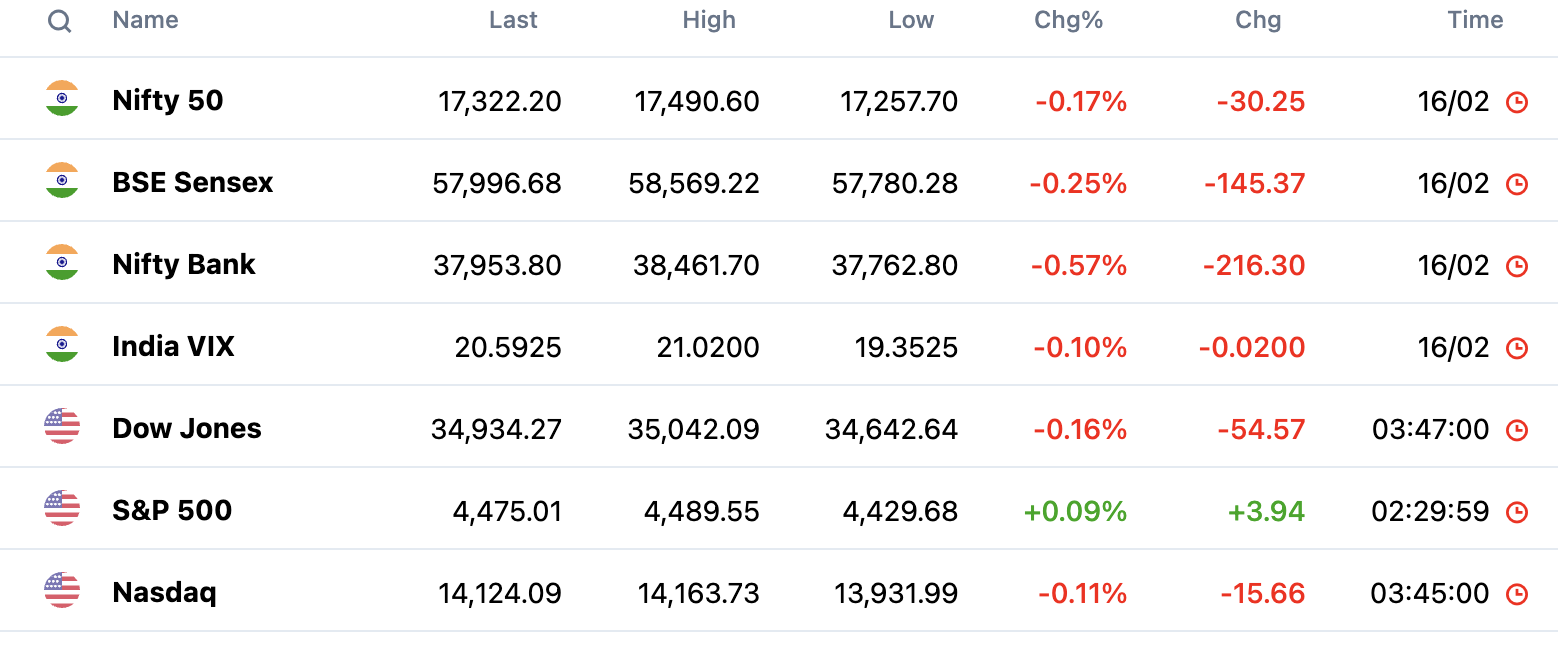Click the clock icon in Nifty 50 row
Viewport: 1558px width, 648px height.
coord(1517,102)
